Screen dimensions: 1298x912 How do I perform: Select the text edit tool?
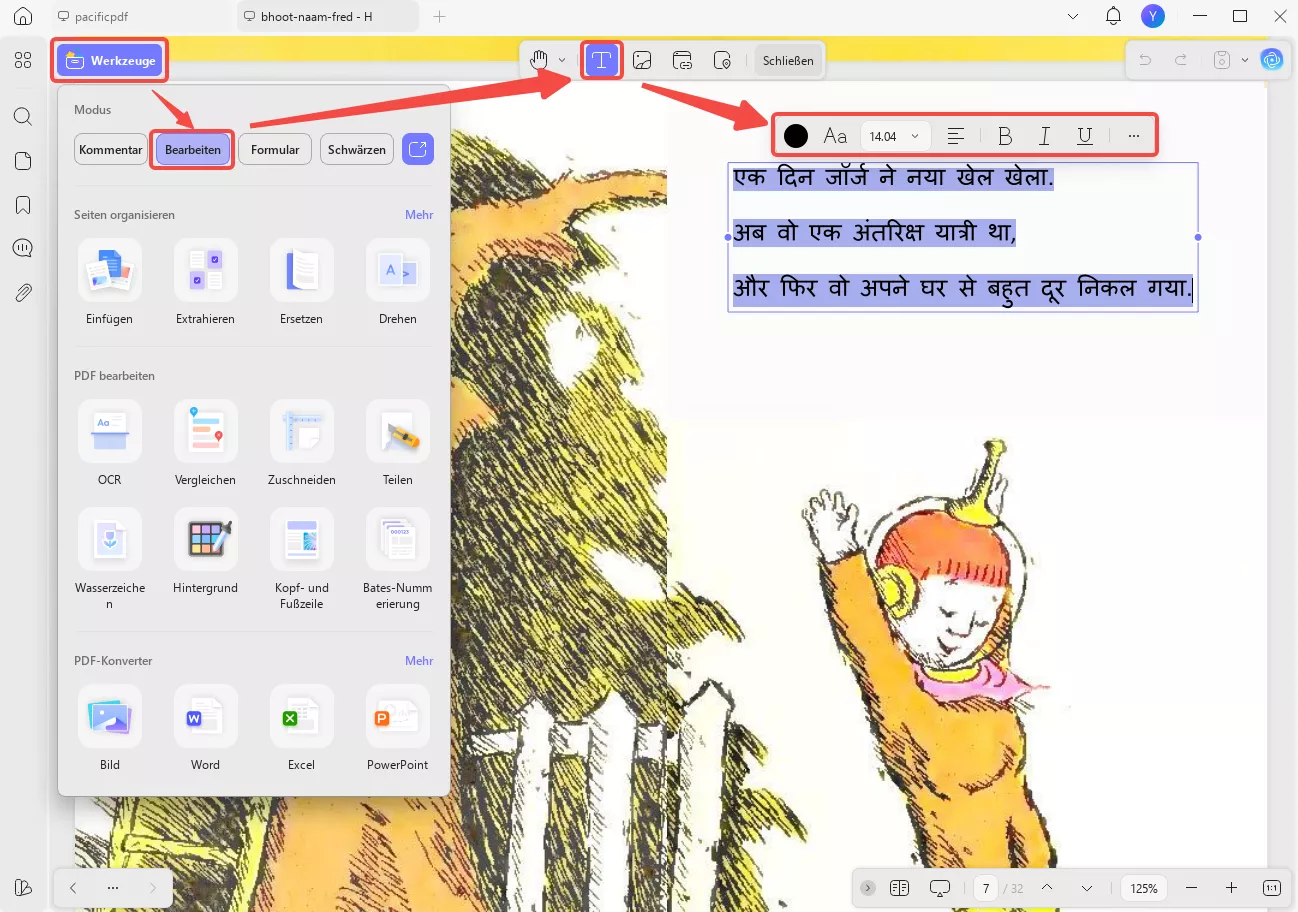click(601, 60)
